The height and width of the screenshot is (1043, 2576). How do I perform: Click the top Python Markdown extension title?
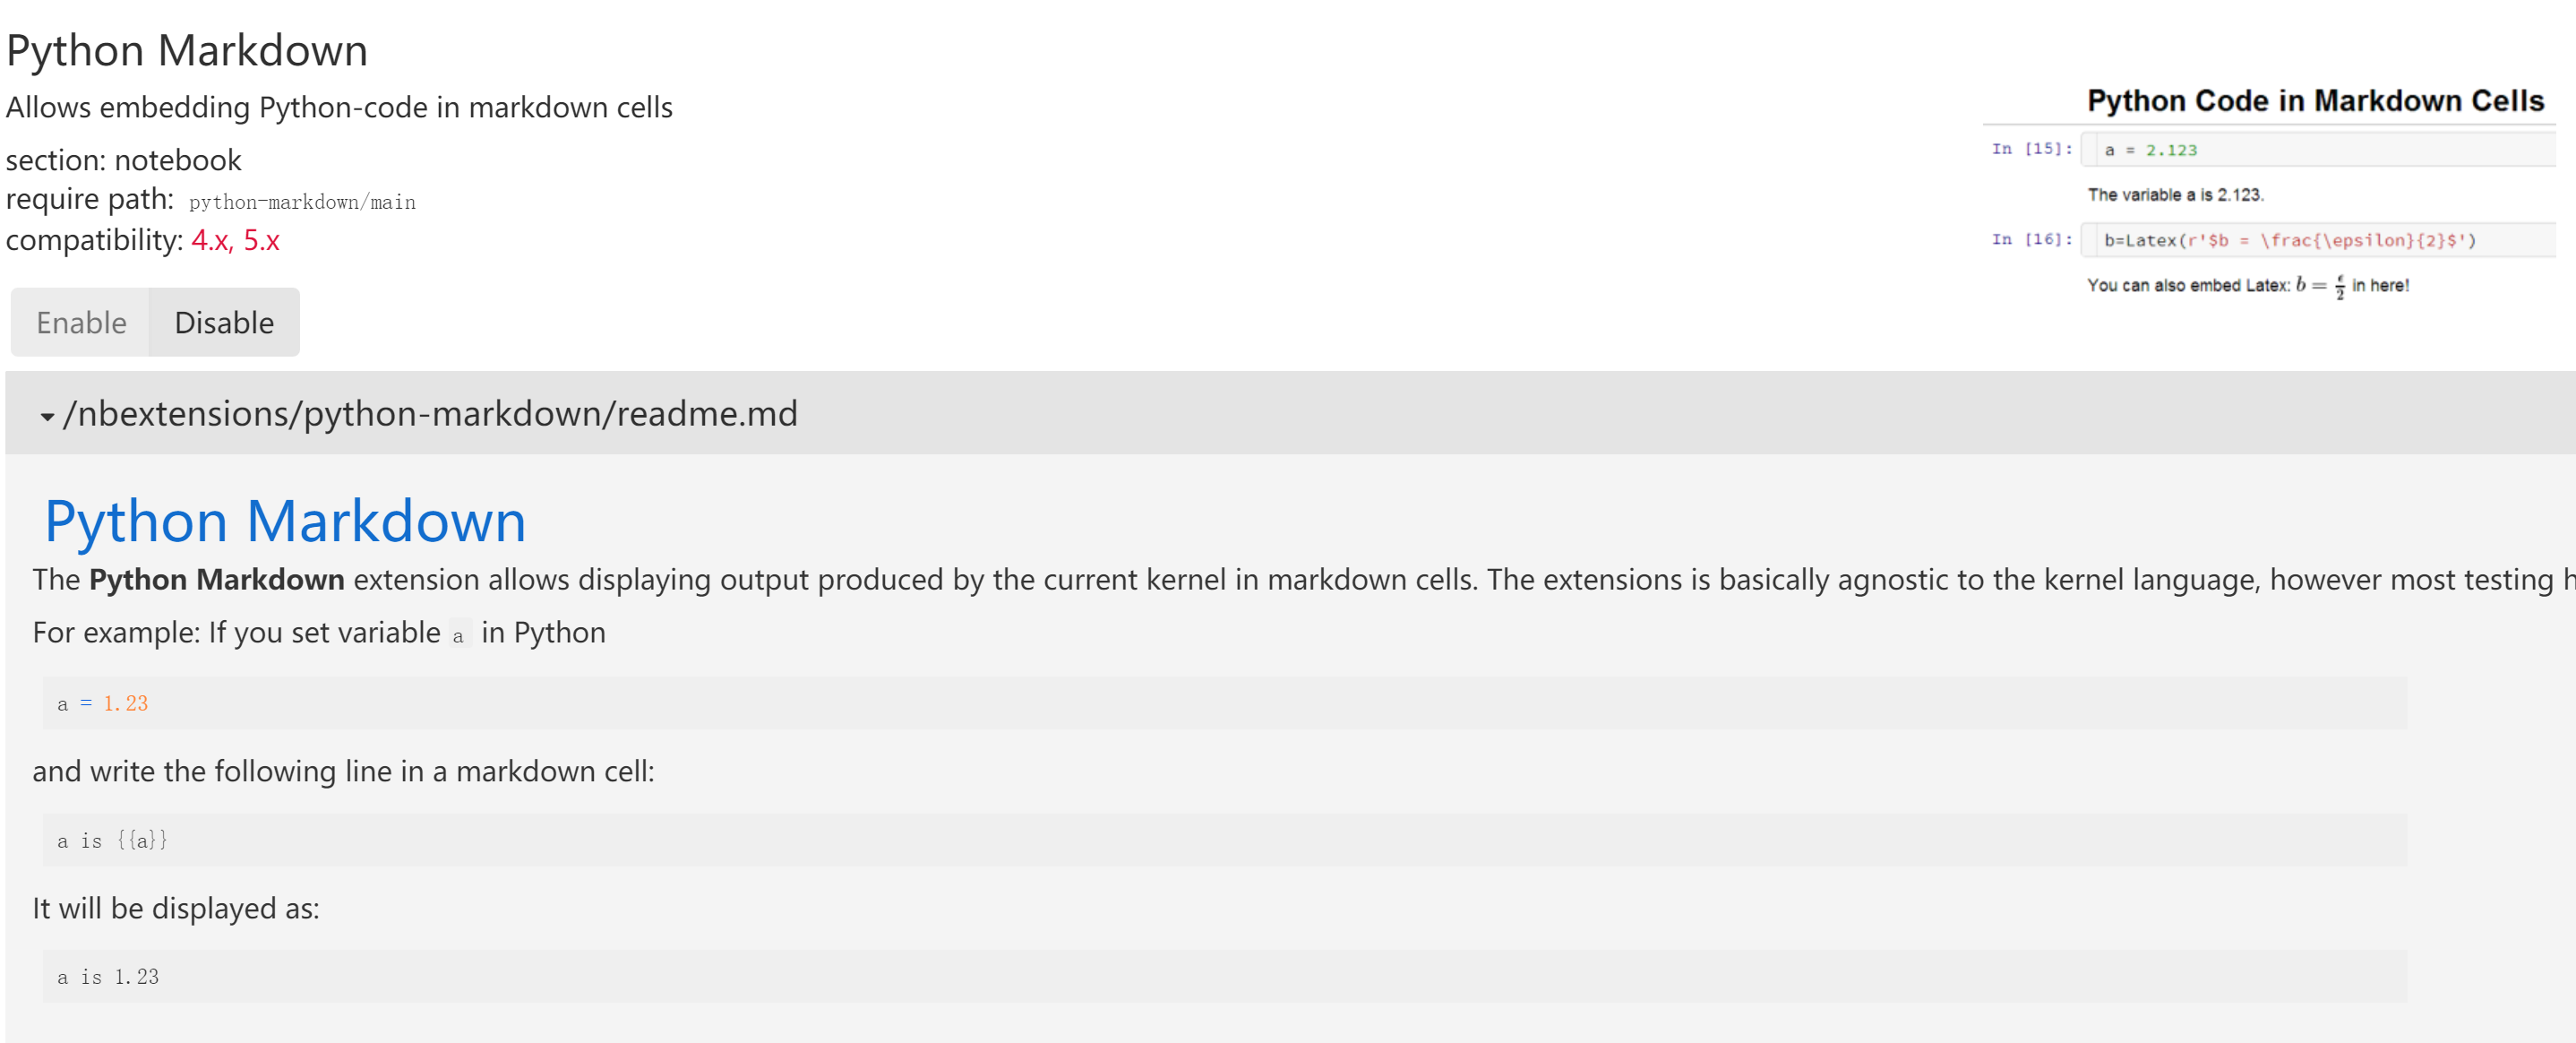pos(187,50)
